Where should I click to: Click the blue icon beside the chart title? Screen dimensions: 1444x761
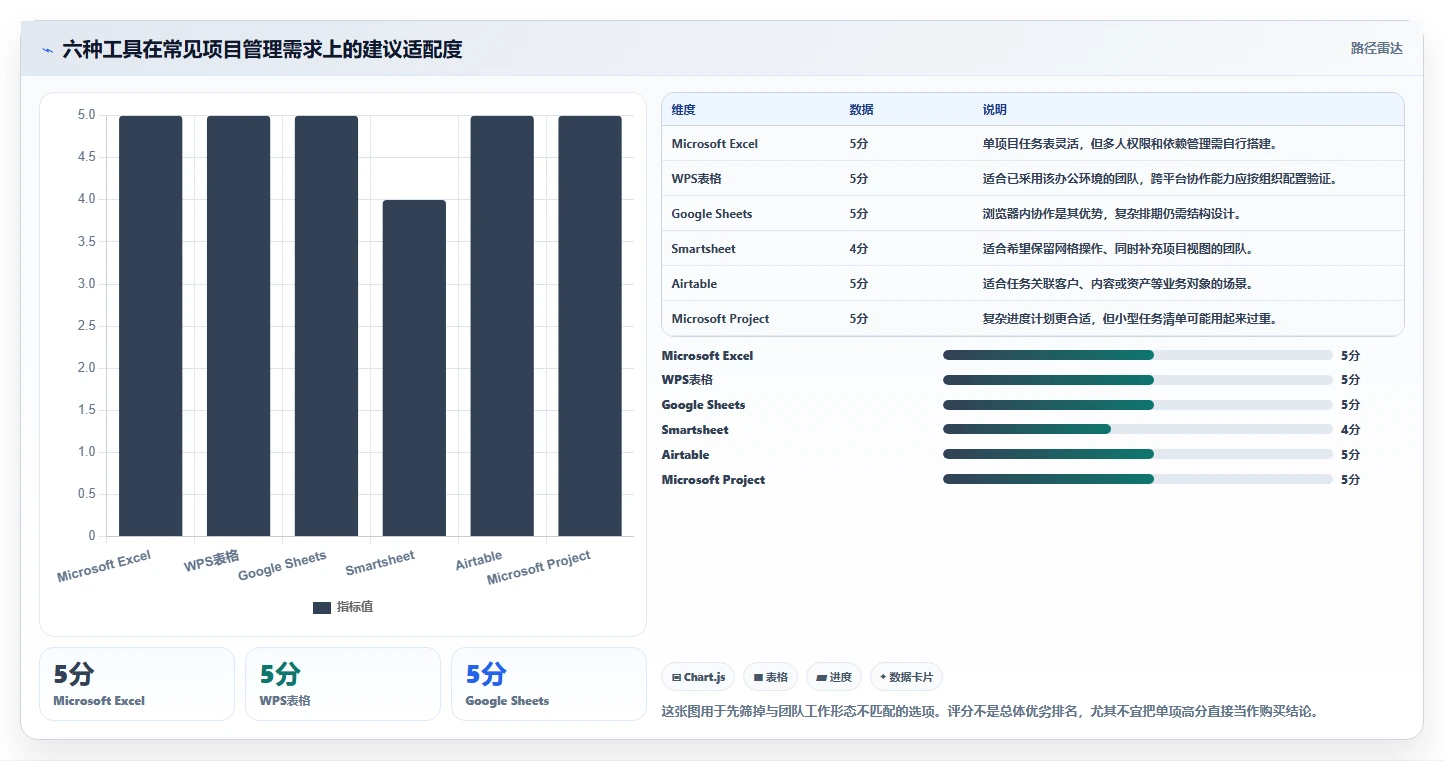[47, 50]
